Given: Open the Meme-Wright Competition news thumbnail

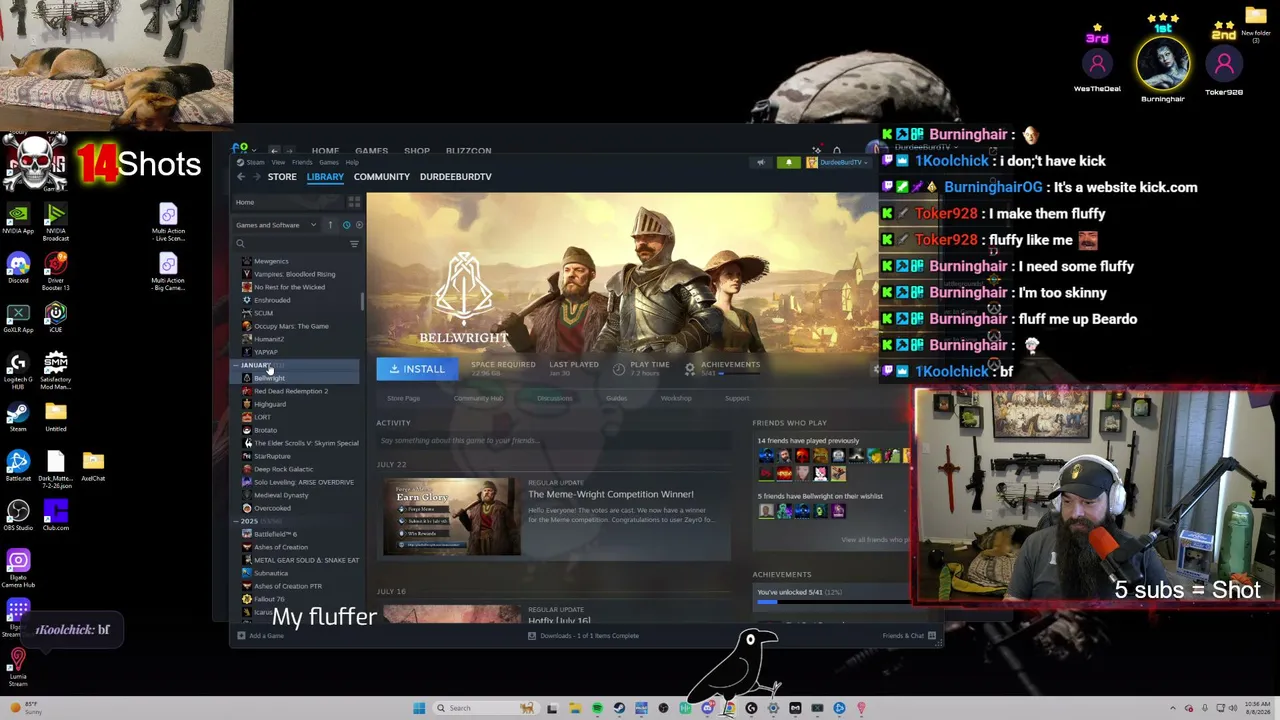Looking at the screenshot, I should 452,516.
